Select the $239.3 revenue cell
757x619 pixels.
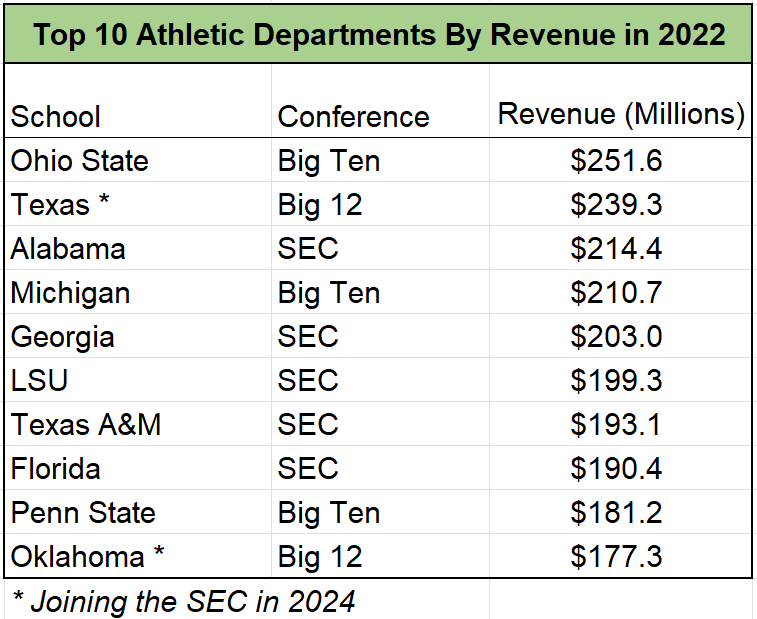coord(617,205)
